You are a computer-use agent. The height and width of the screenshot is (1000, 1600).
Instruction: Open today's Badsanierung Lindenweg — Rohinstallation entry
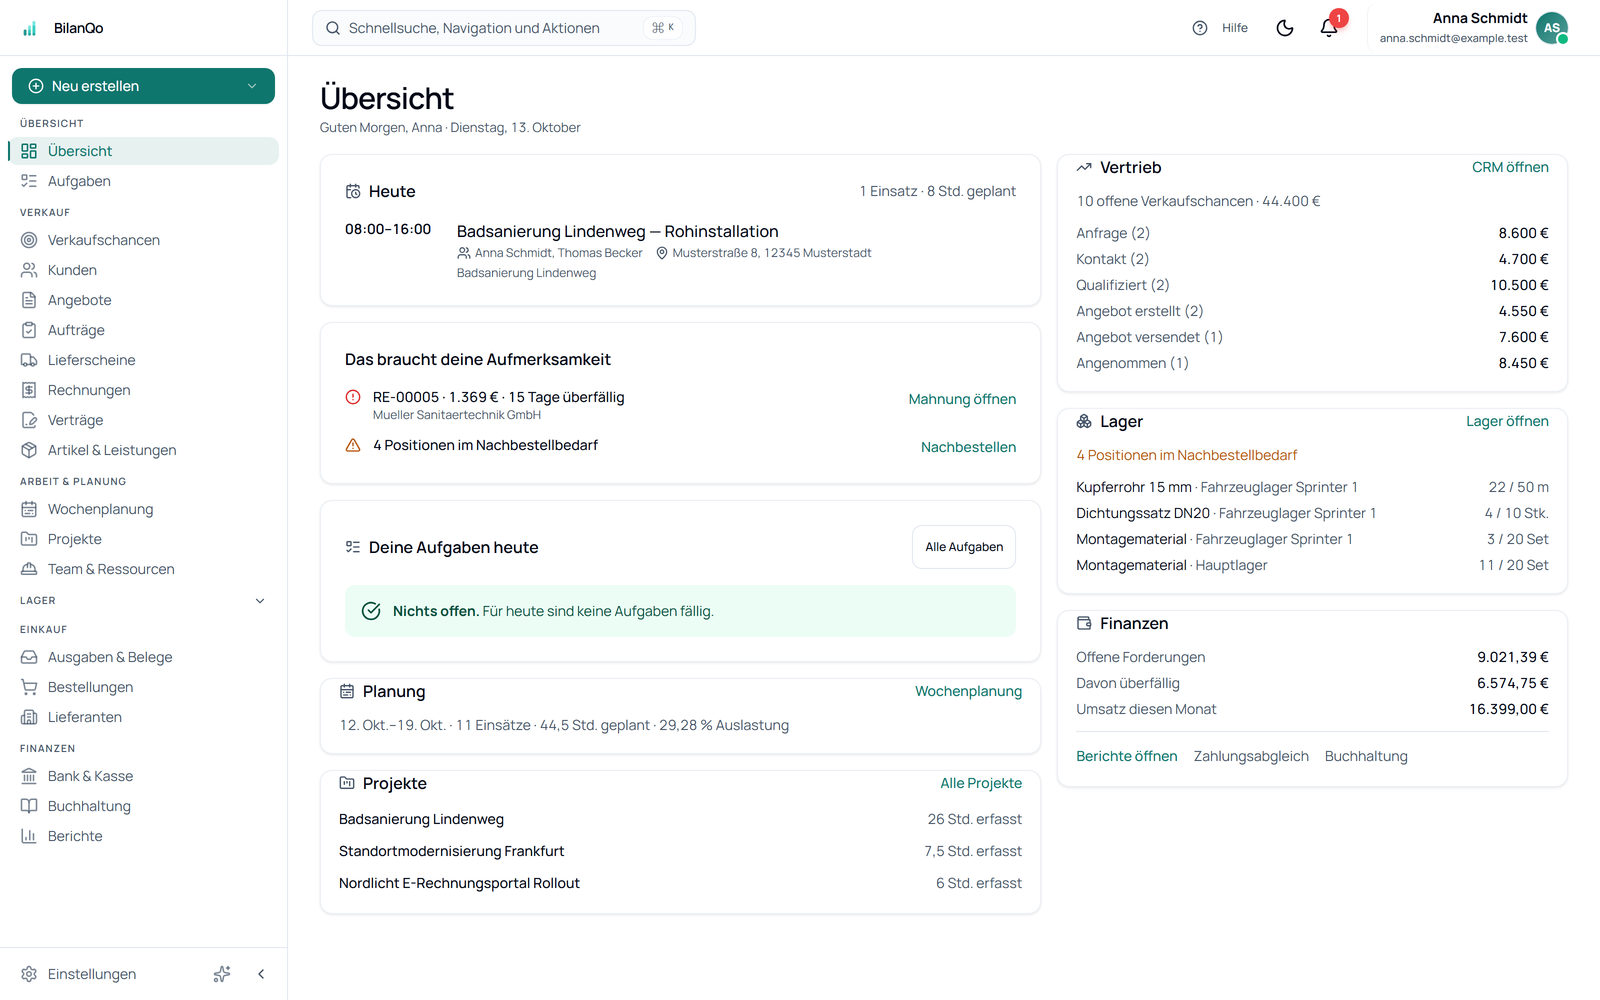[x=680, y=251]
